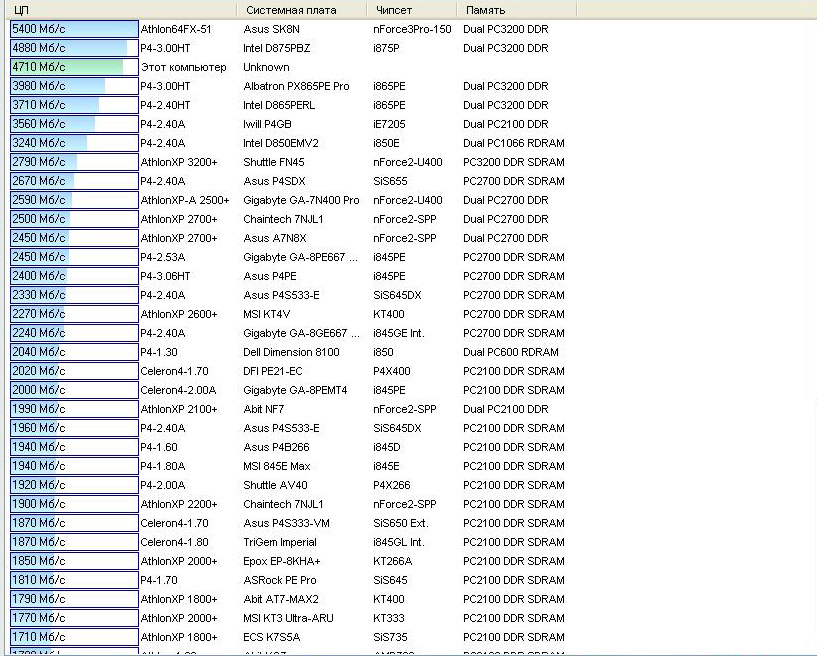Select the P4-2.40HT CPU row
817x656 pixels.
pos(165,105)
